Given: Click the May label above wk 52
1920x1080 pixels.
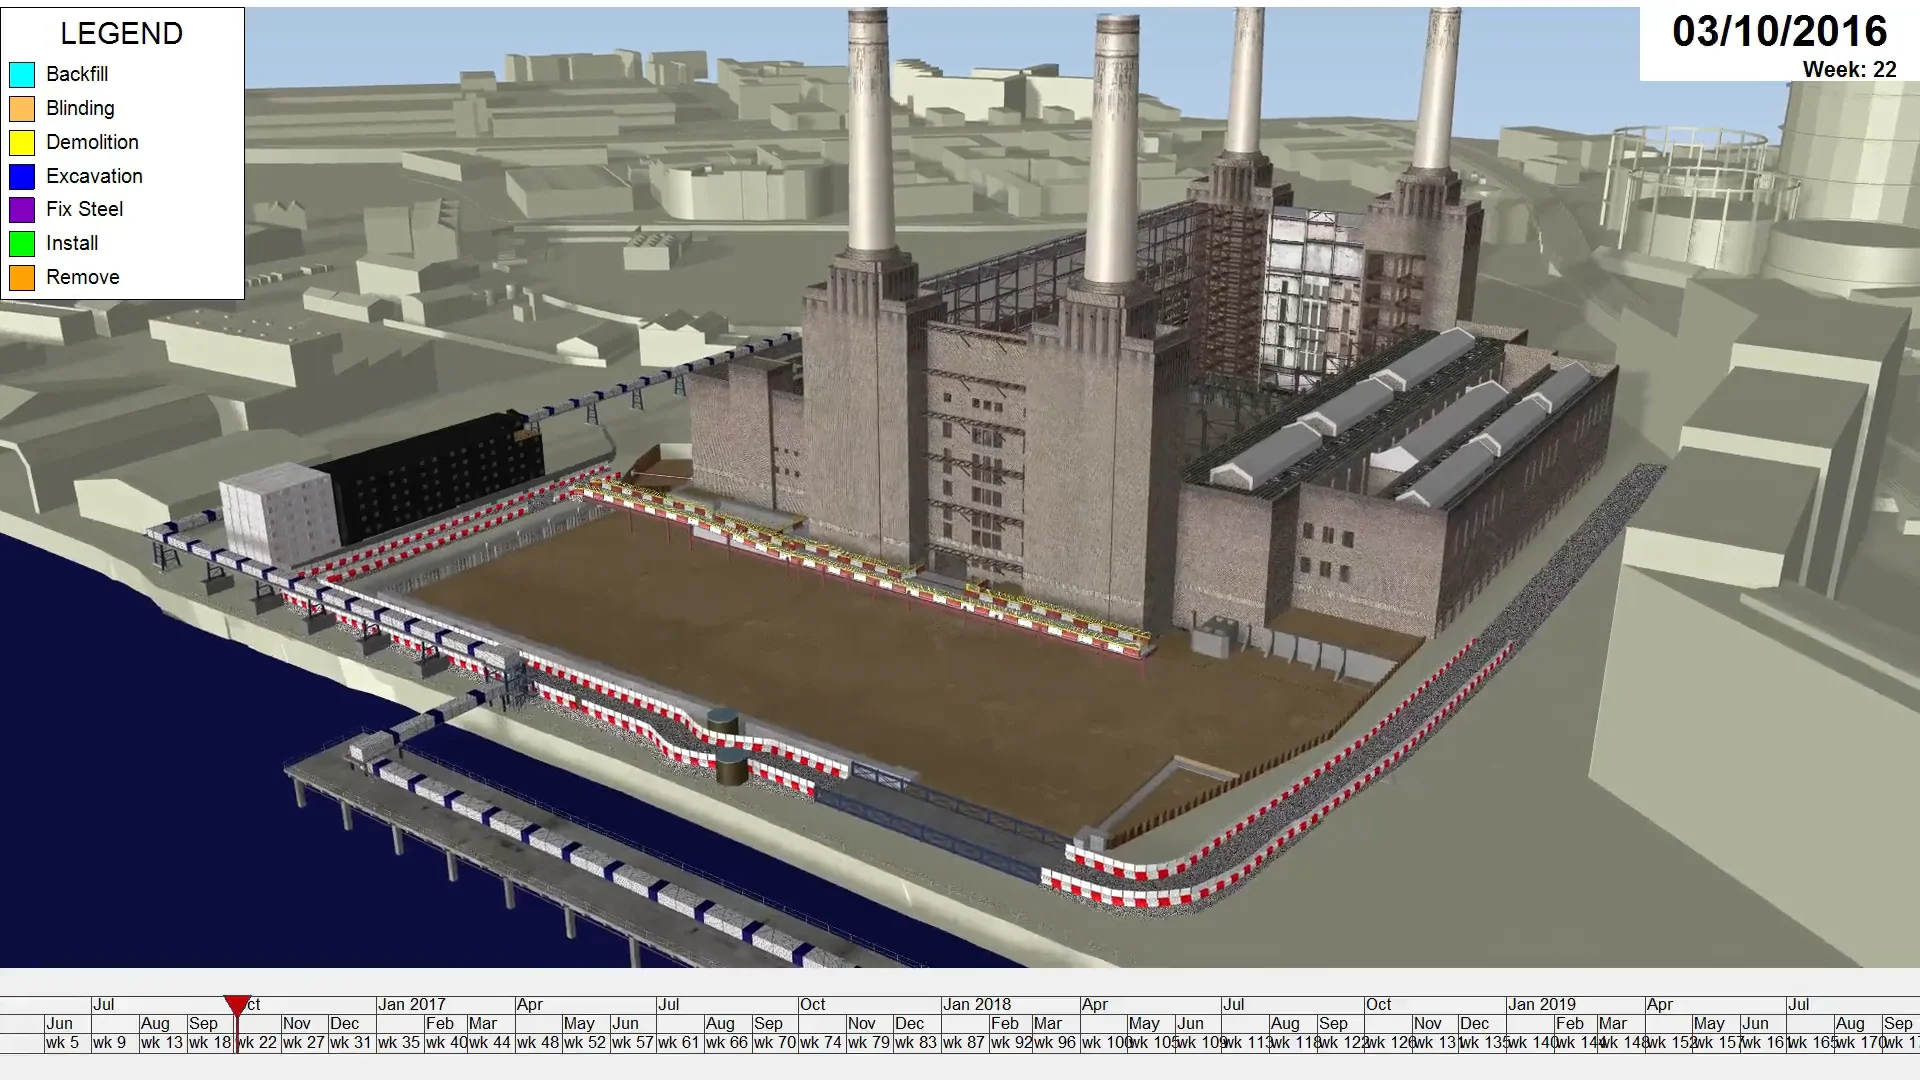Looking at the screenshot, I should (x=579, y=1023).
